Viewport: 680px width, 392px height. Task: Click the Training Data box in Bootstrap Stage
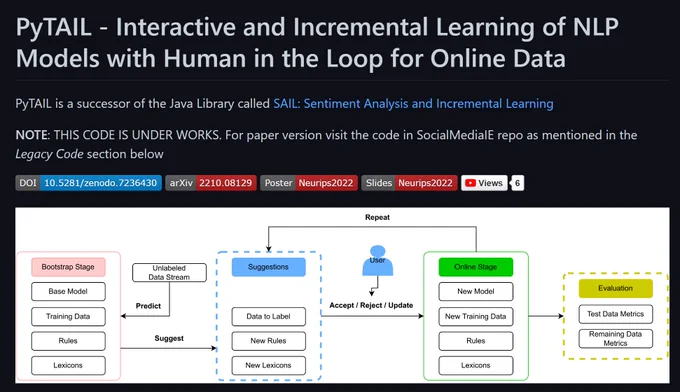click(x=68, y=317)
